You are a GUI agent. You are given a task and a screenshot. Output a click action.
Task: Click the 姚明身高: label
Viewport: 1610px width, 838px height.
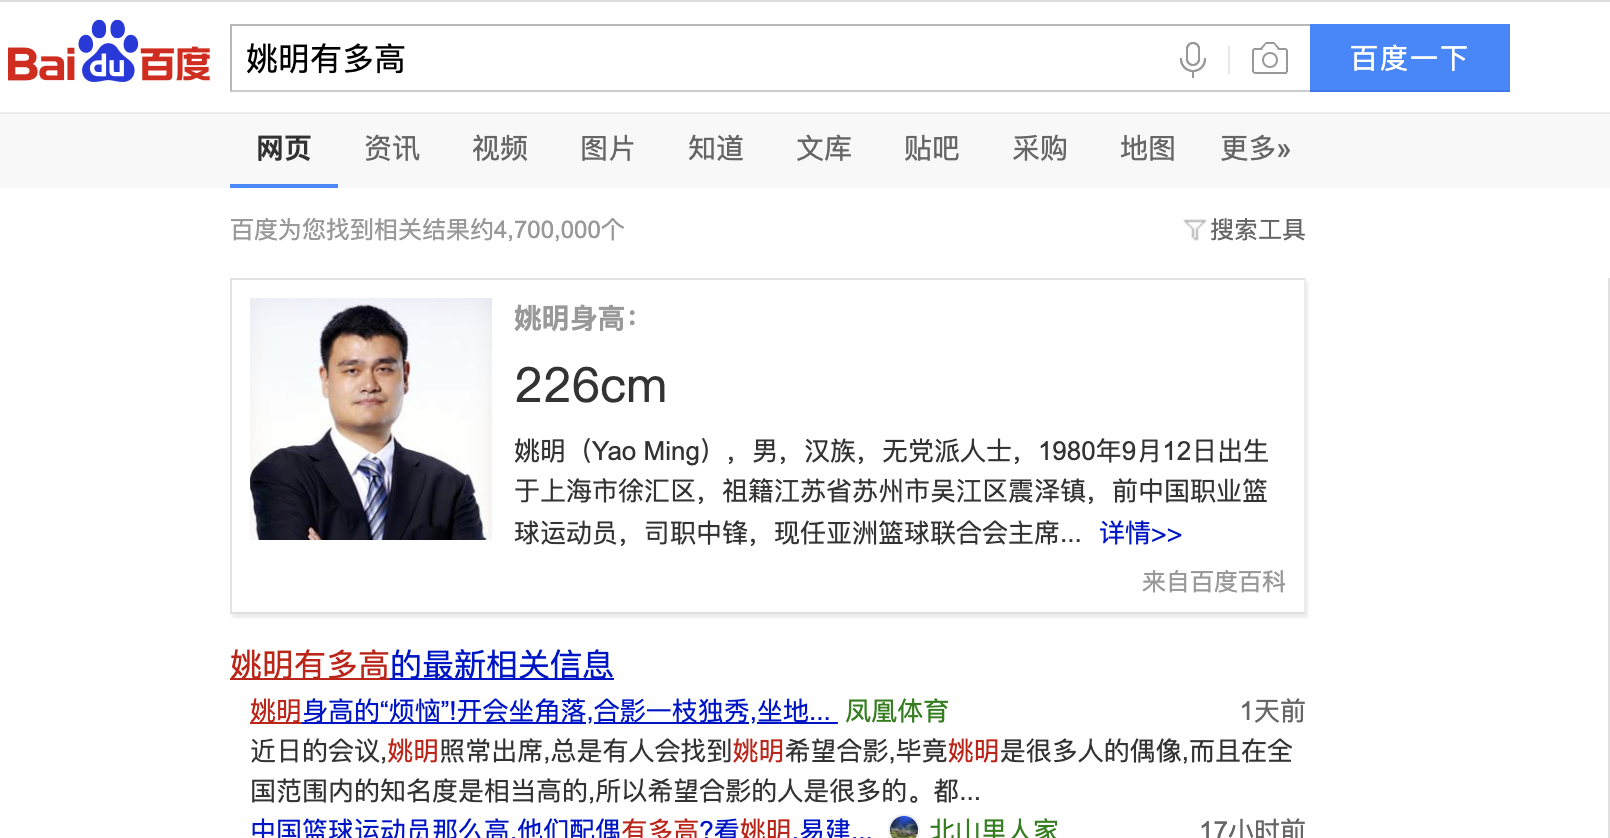[x=576, y=319]
